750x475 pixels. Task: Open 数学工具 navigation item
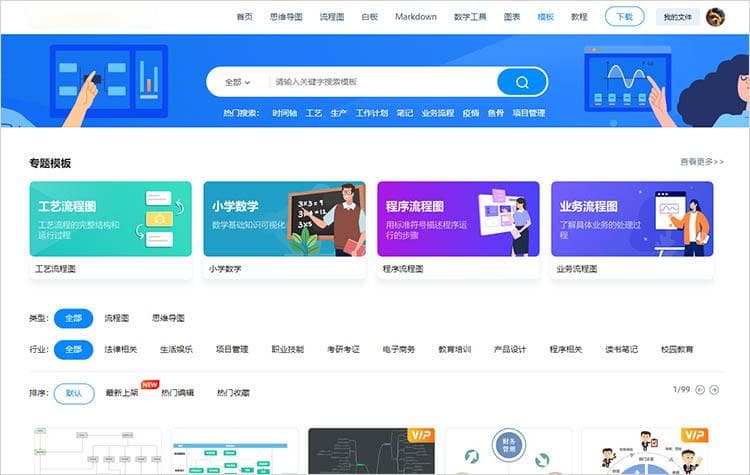click(x=470, y=17)
